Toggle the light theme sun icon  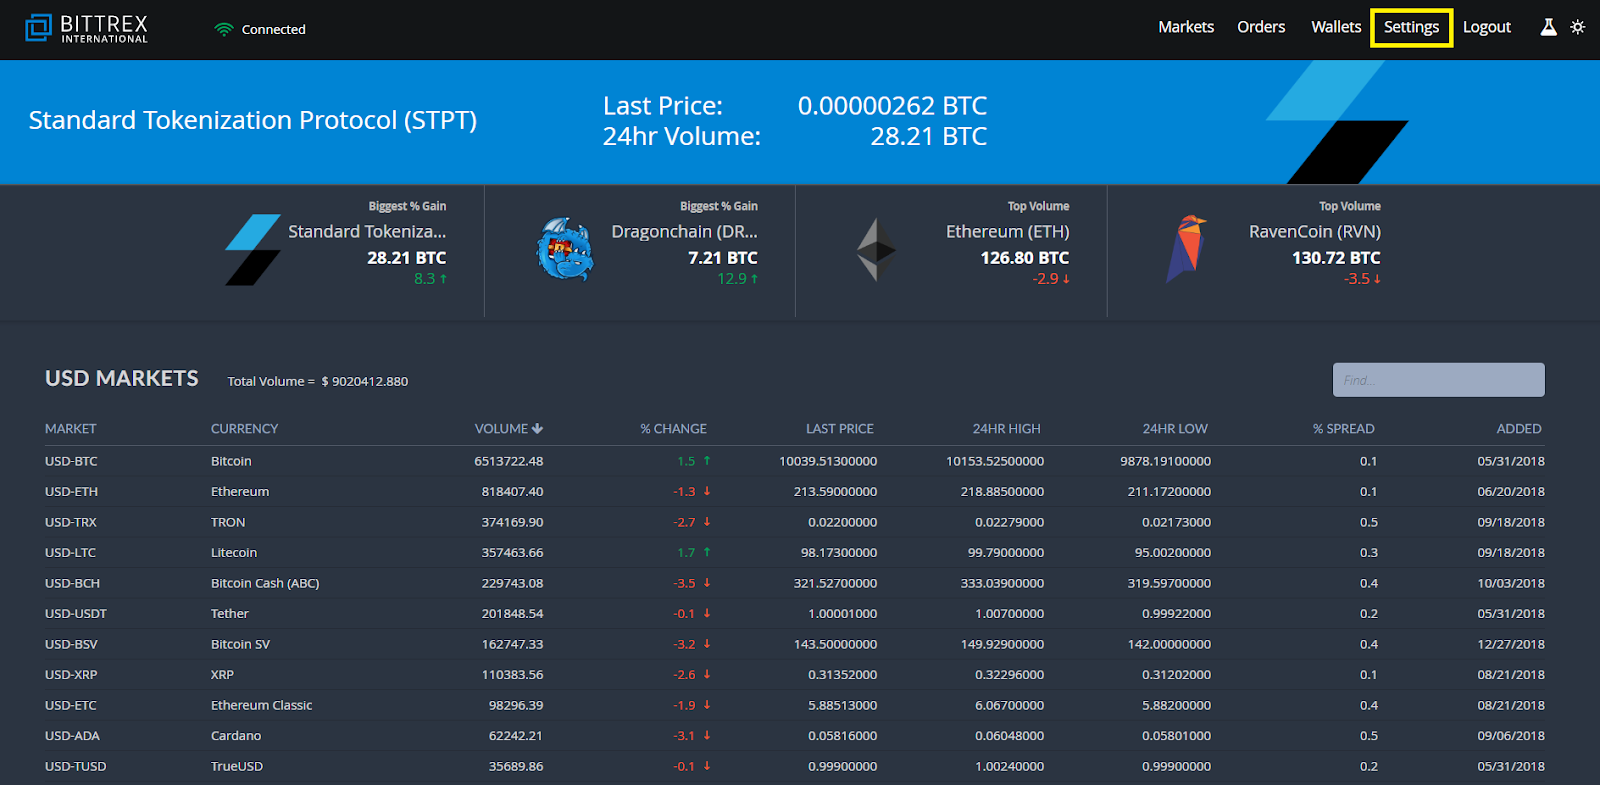tap(1578, 27)
